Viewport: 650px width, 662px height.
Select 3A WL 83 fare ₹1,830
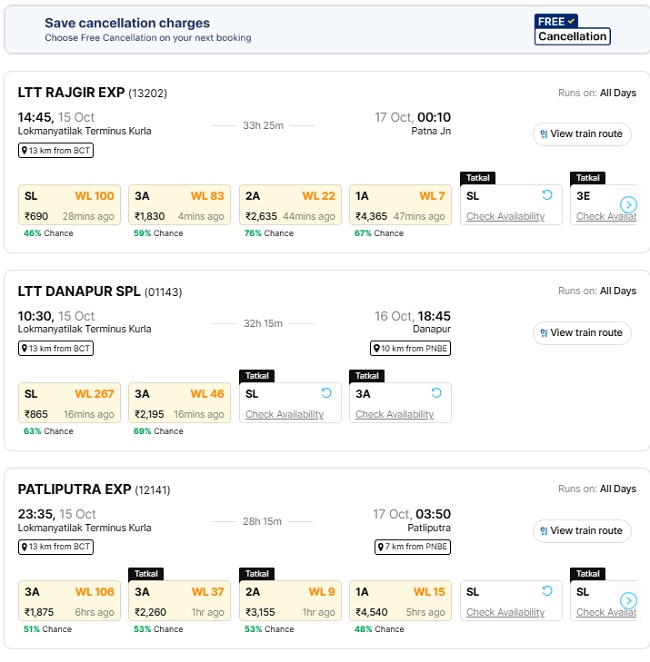tap(179, 205)
